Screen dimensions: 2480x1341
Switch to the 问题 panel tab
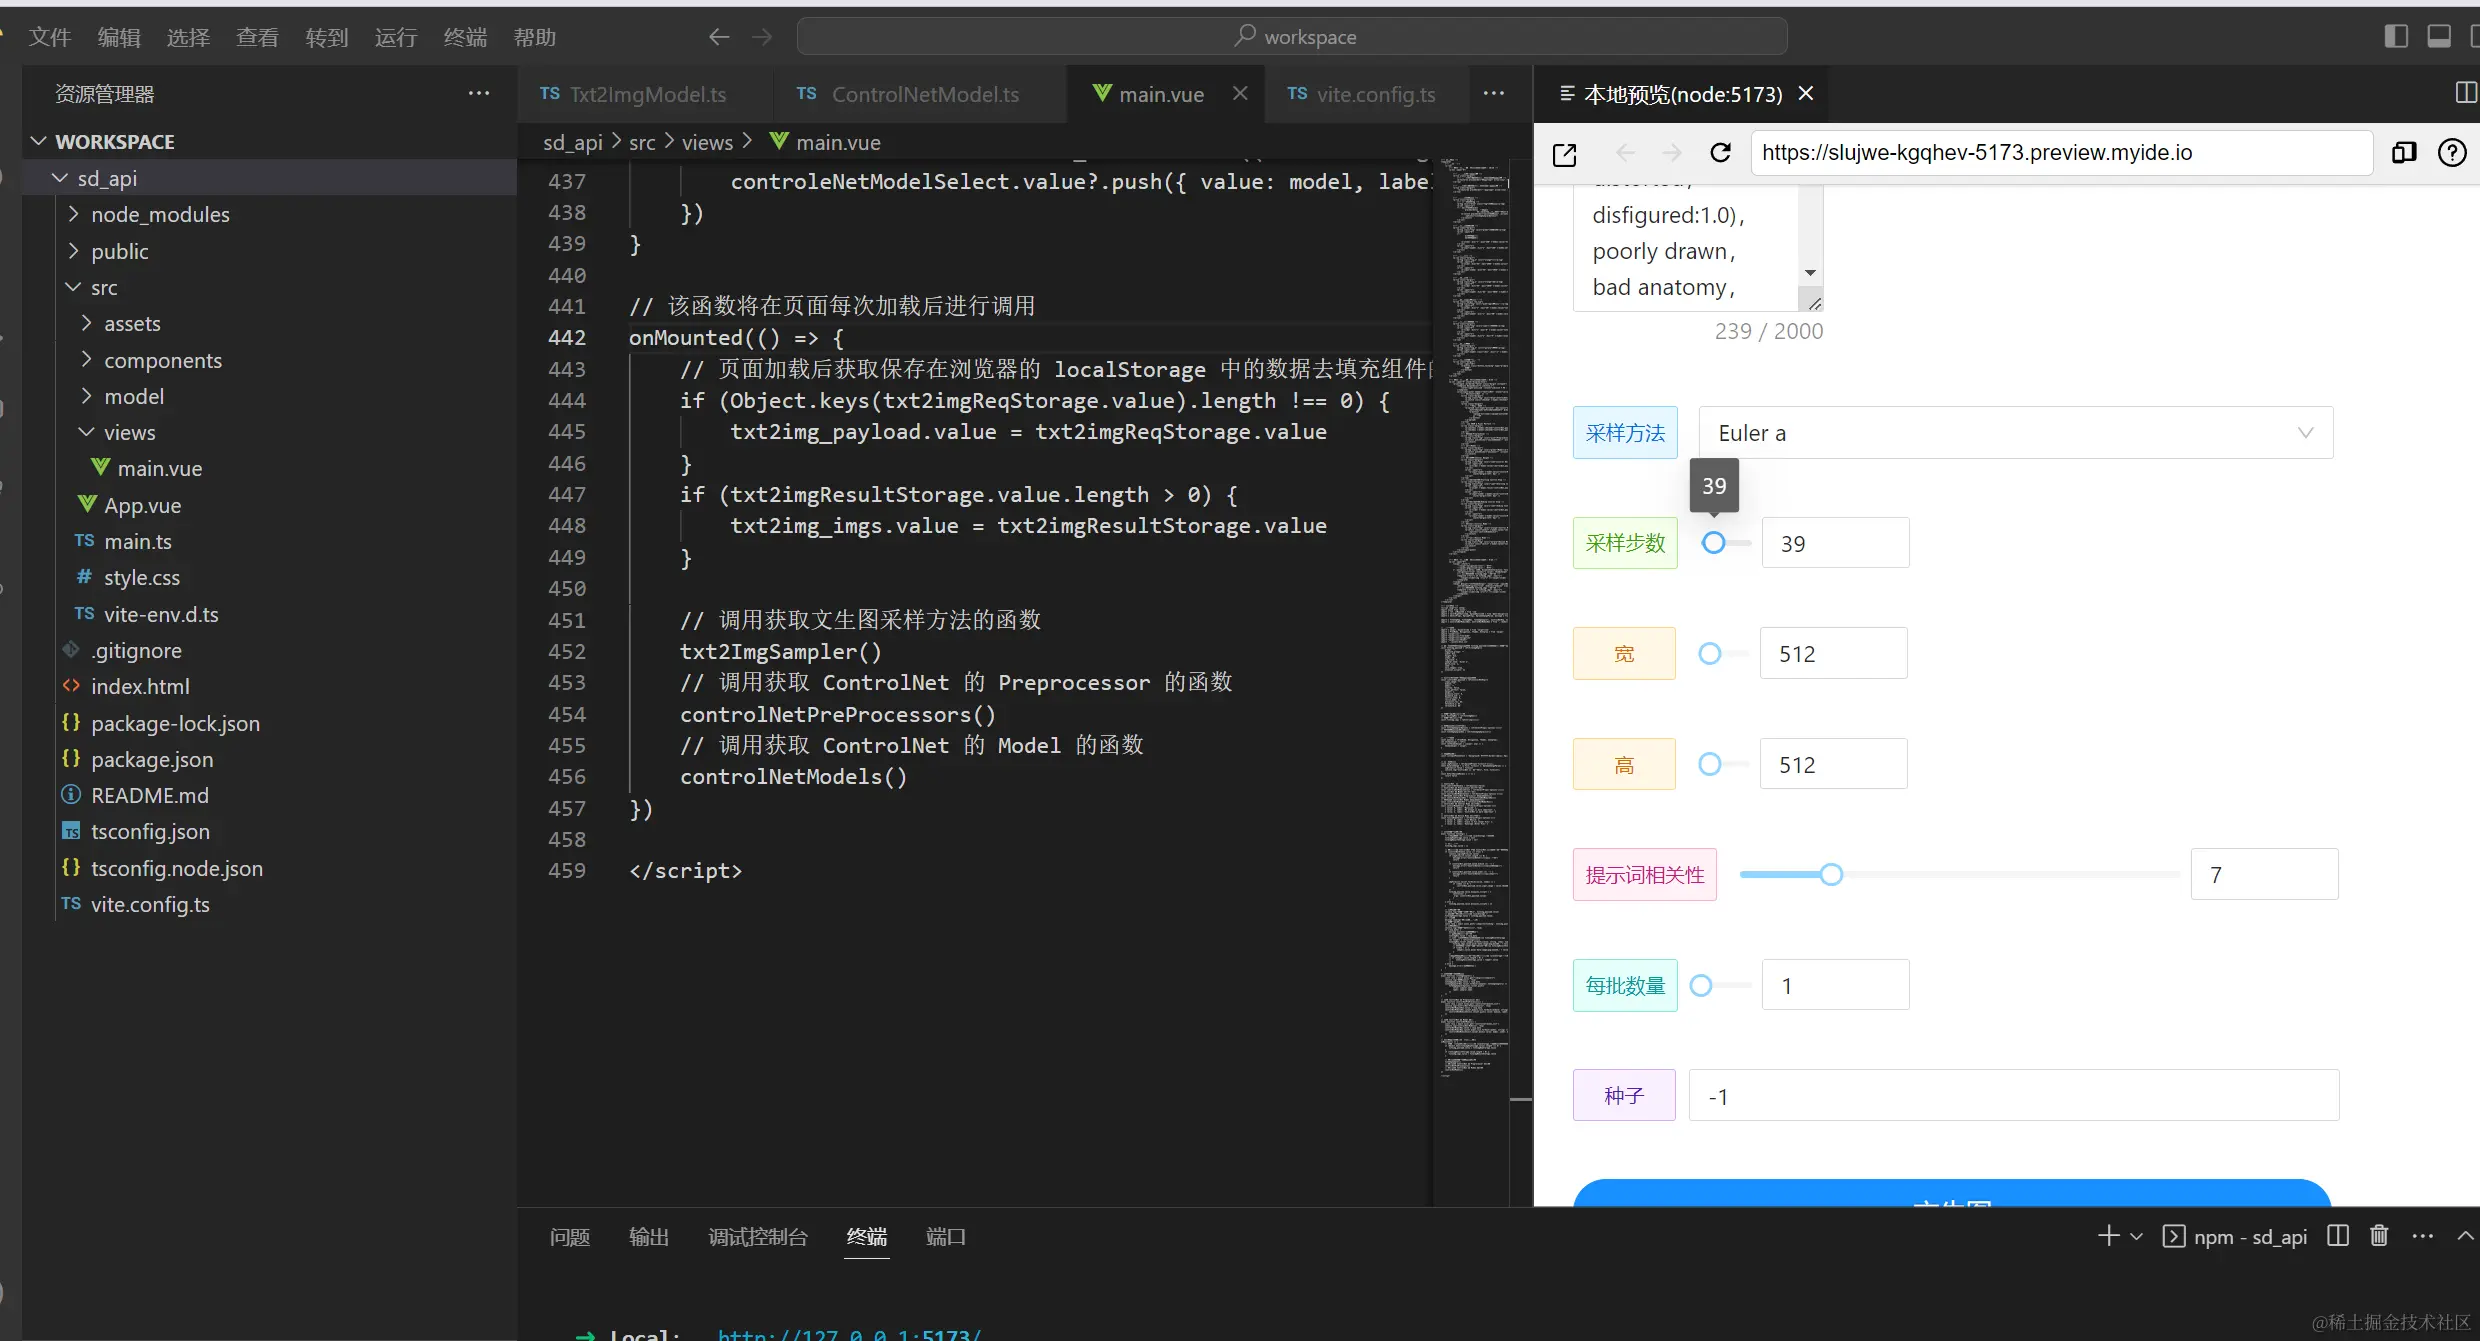click(x=570, y=1237)
